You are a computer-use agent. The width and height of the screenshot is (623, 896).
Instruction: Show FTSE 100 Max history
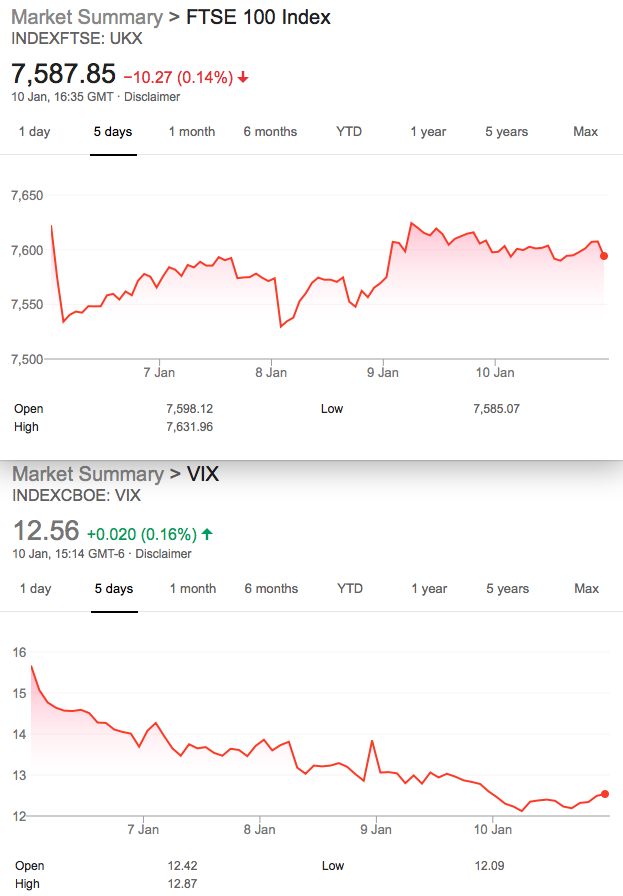pyautogui.click(x=585, y=132)
